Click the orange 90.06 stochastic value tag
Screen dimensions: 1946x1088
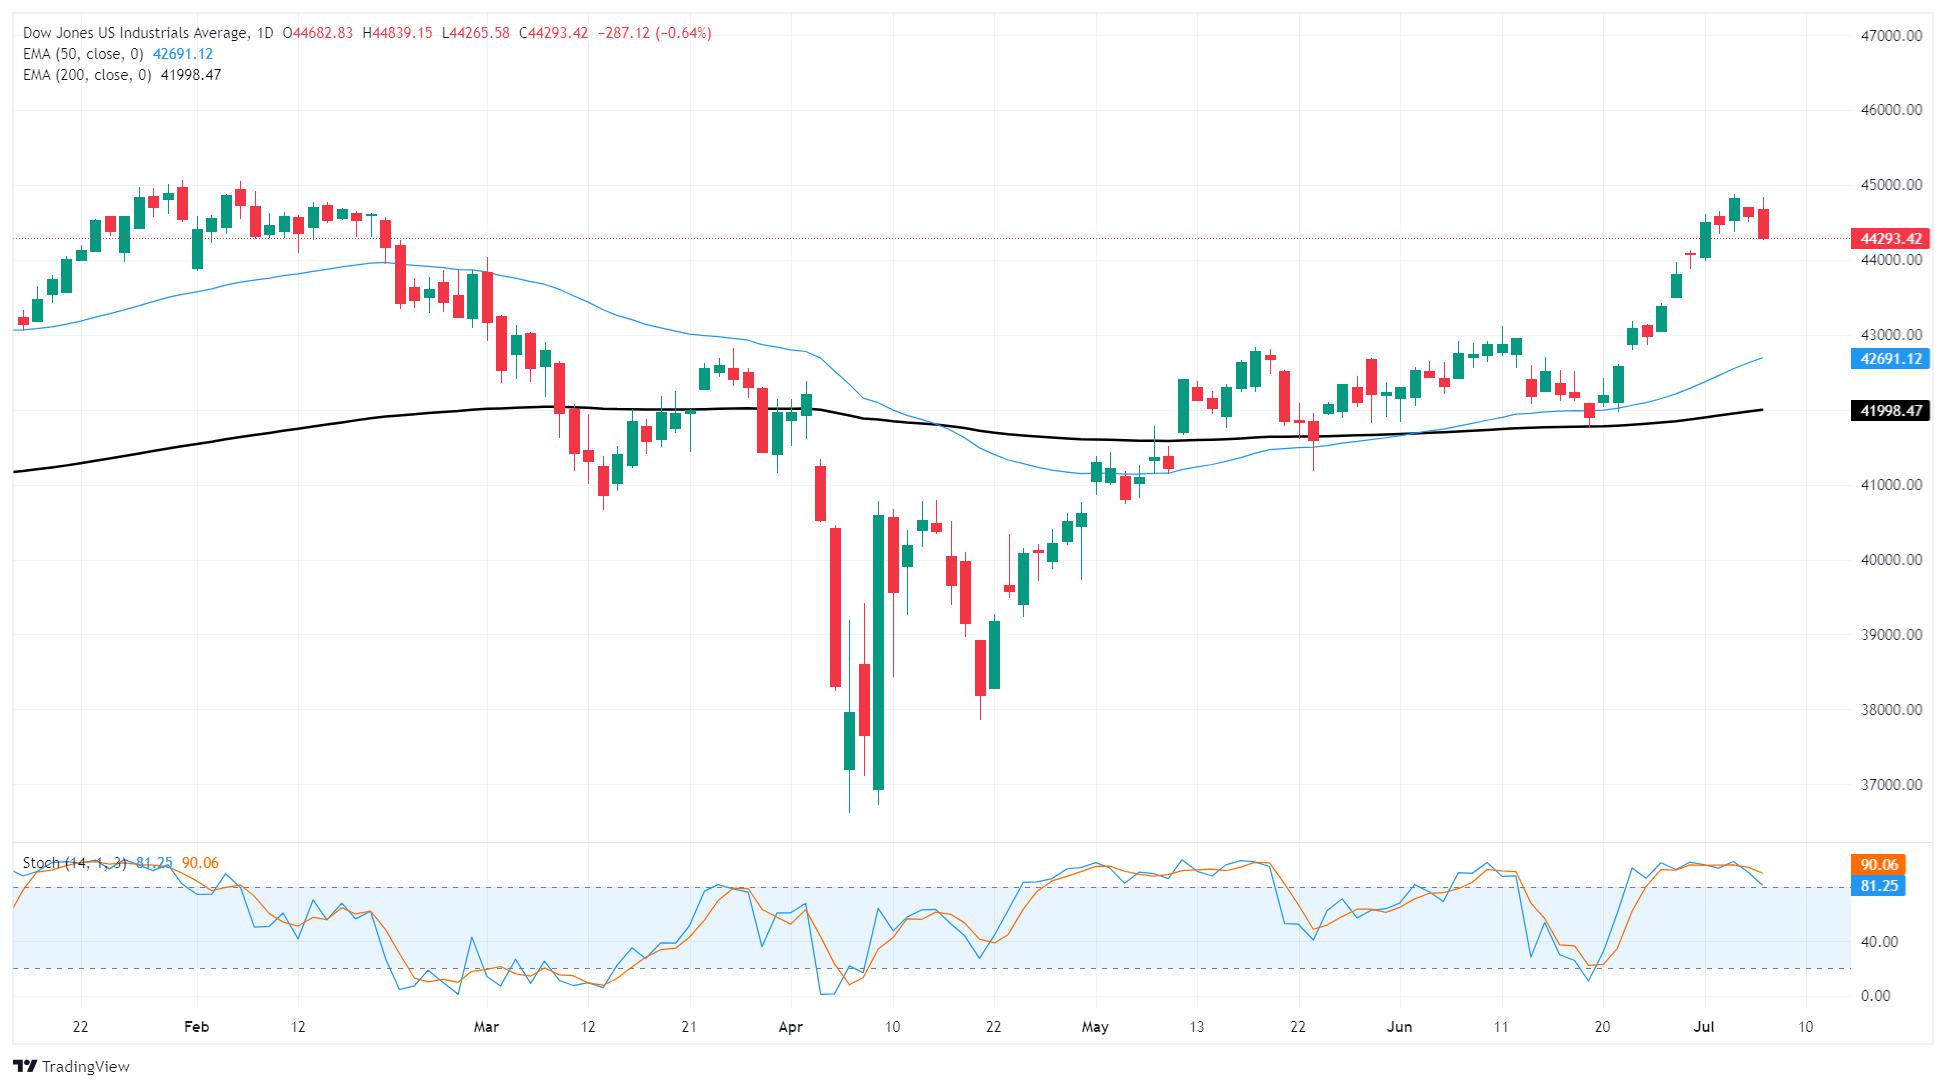point(1878,864)
